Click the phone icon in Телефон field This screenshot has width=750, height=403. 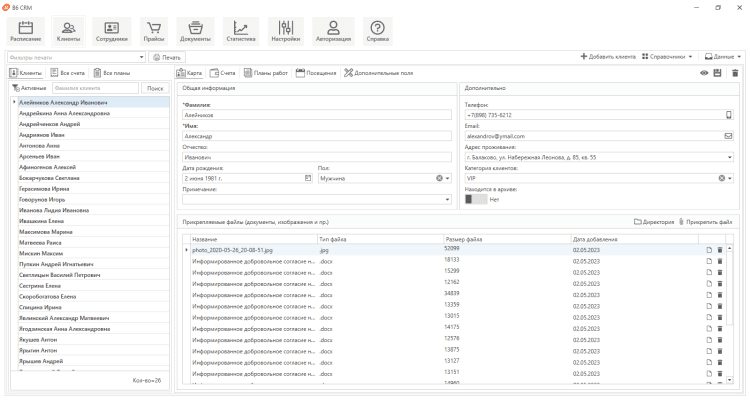pyautogui.click(x=729, y=115)
